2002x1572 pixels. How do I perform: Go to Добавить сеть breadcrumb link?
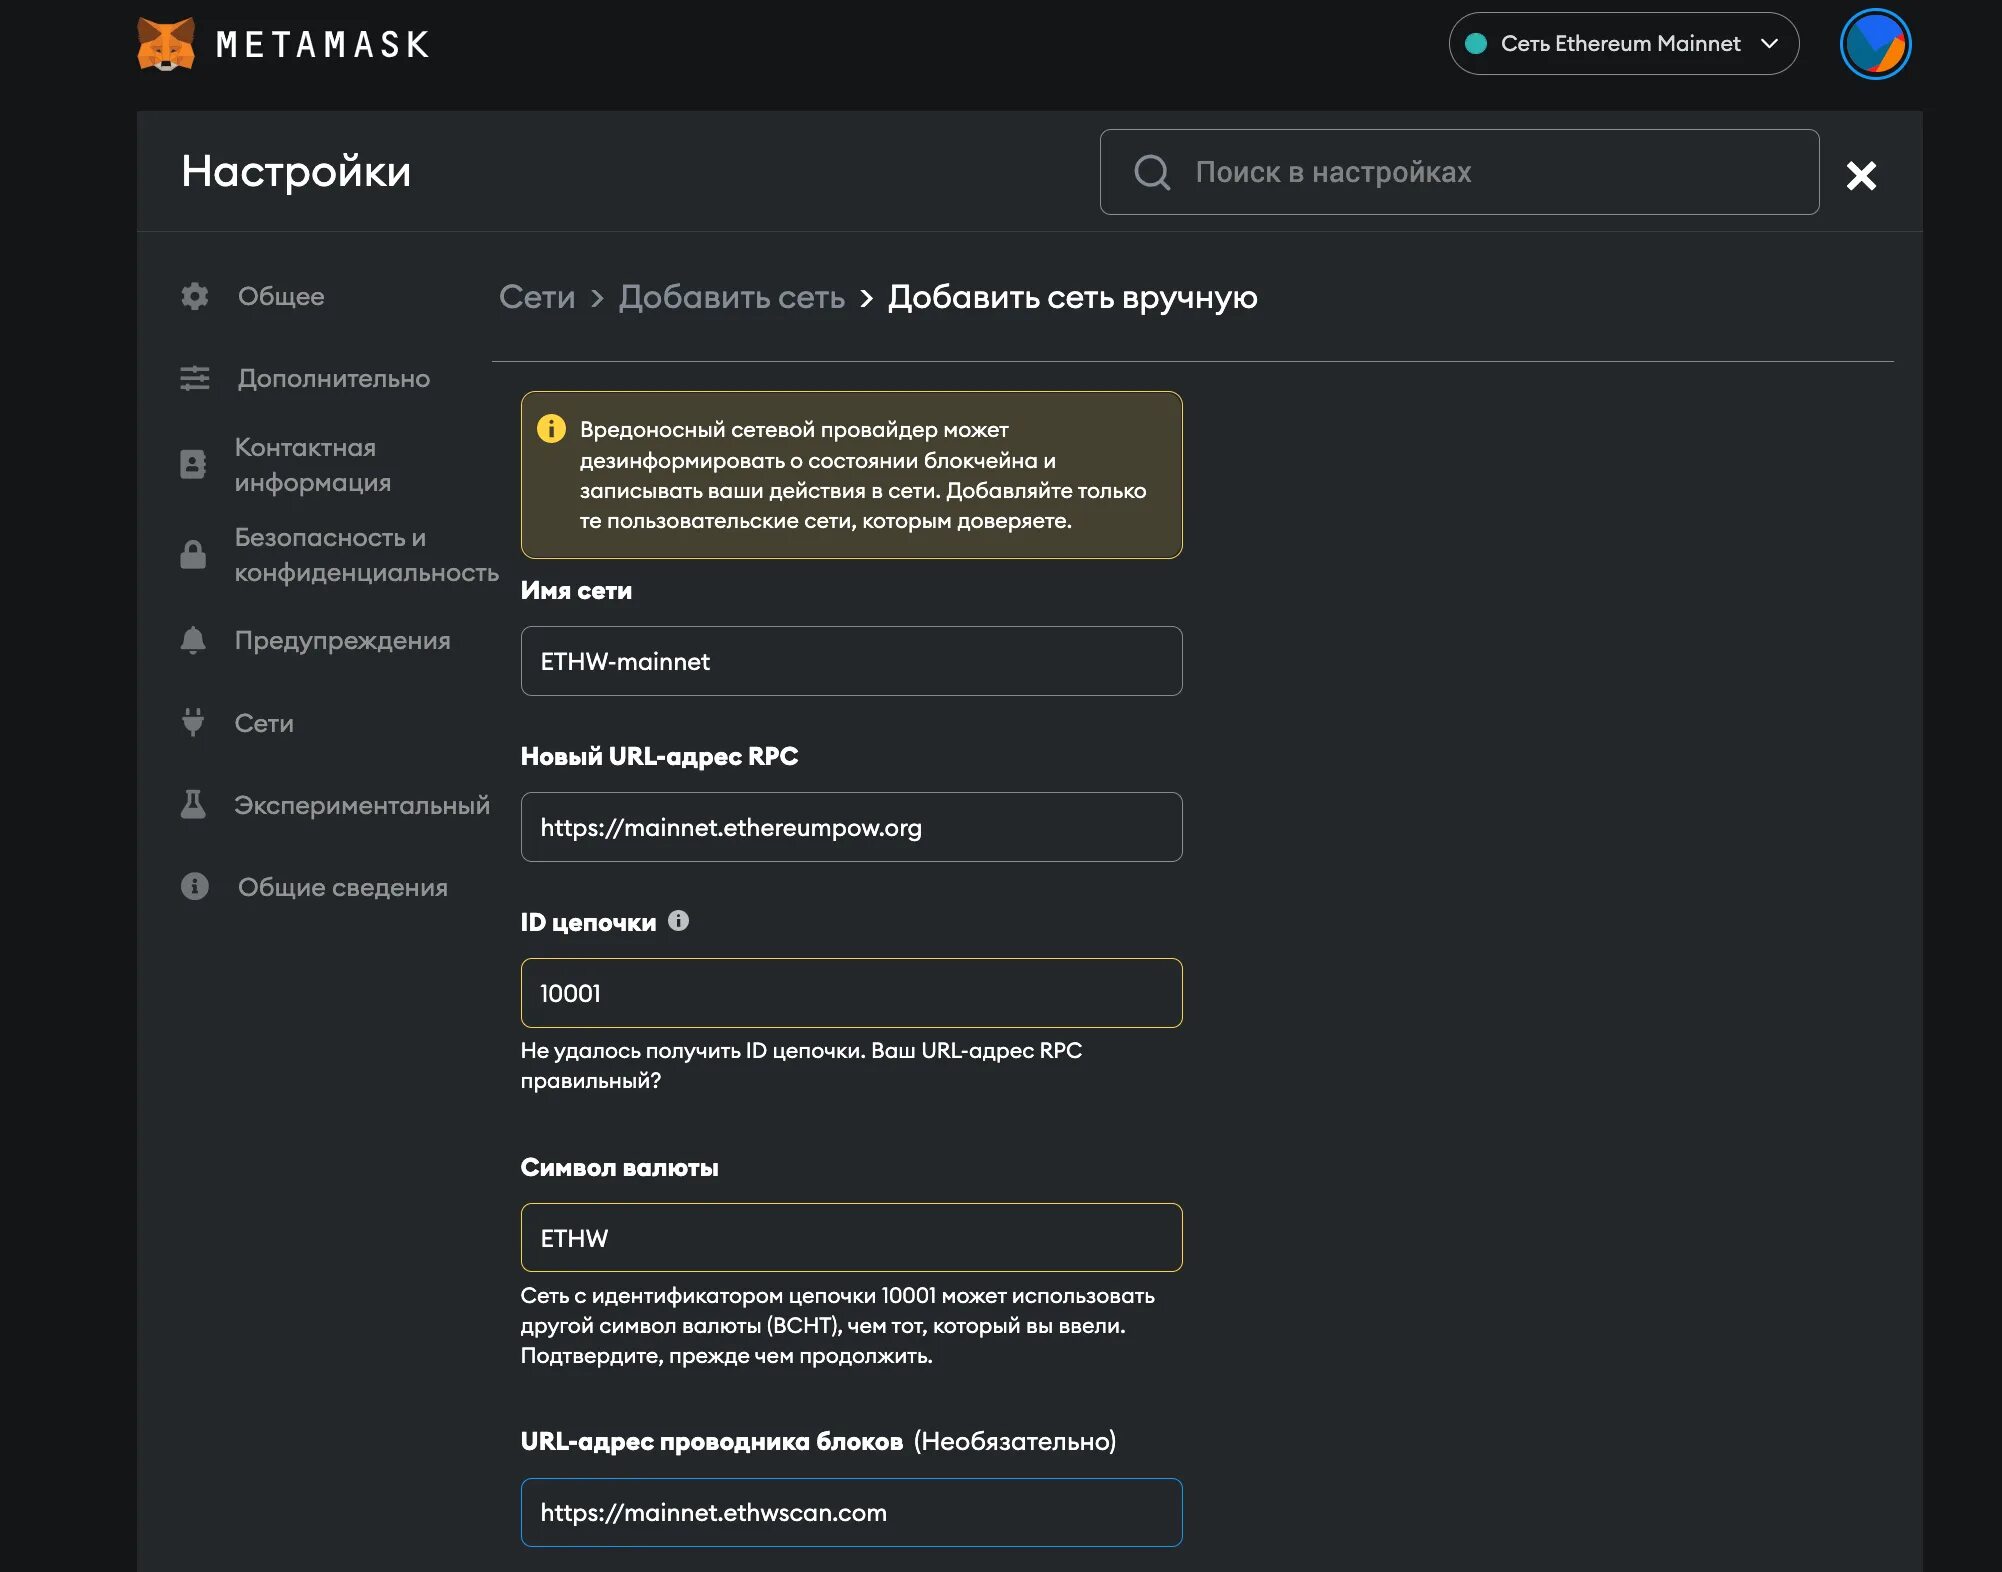pos(731,297)
